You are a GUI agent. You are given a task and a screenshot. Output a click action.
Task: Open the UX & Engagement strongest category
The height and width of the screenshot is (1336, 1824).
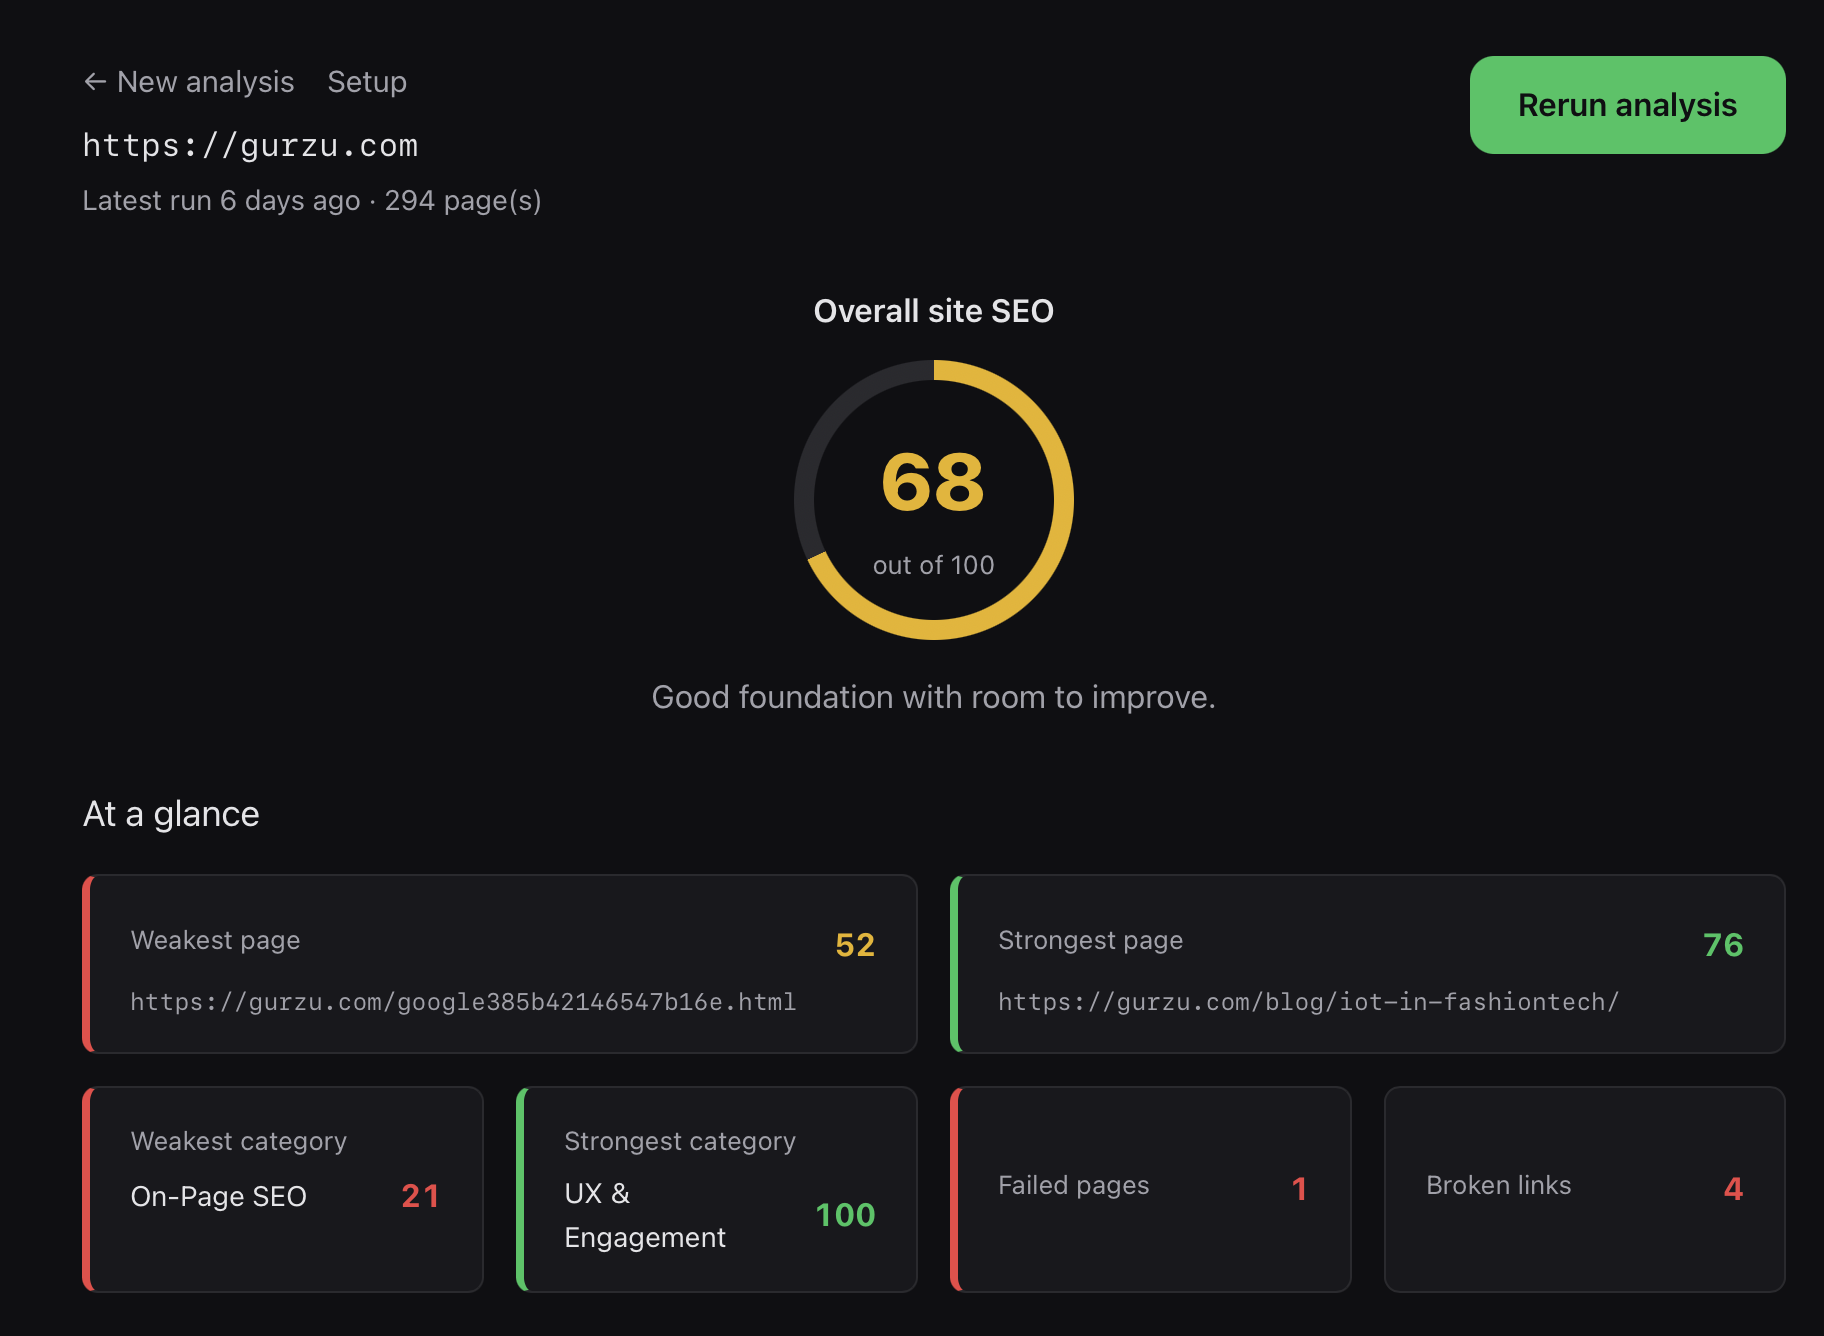pyautogui.click(x=645, y=1215)
